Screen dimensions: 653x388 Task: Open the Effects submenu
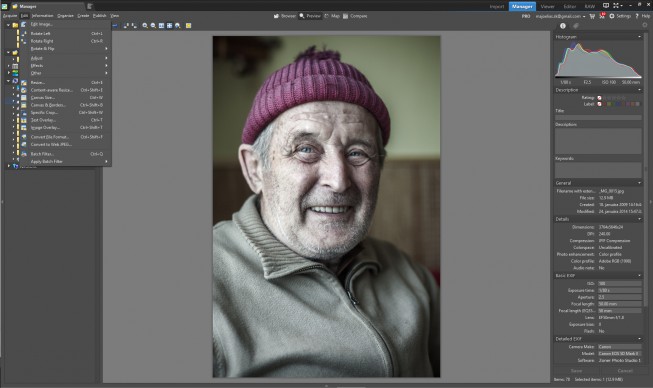coord(66,65)
